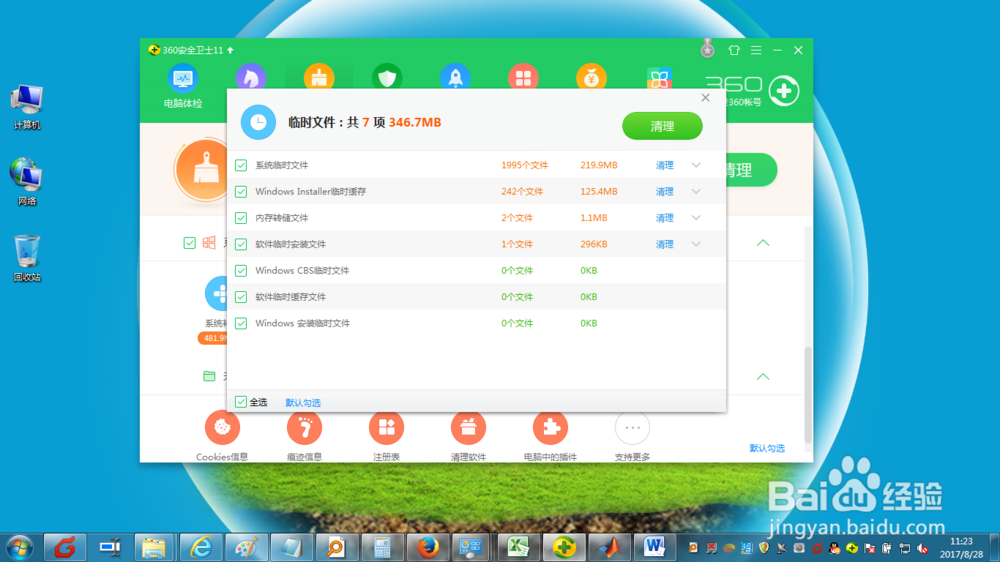Select the computer cleanup broom tab

click(319, 77)
